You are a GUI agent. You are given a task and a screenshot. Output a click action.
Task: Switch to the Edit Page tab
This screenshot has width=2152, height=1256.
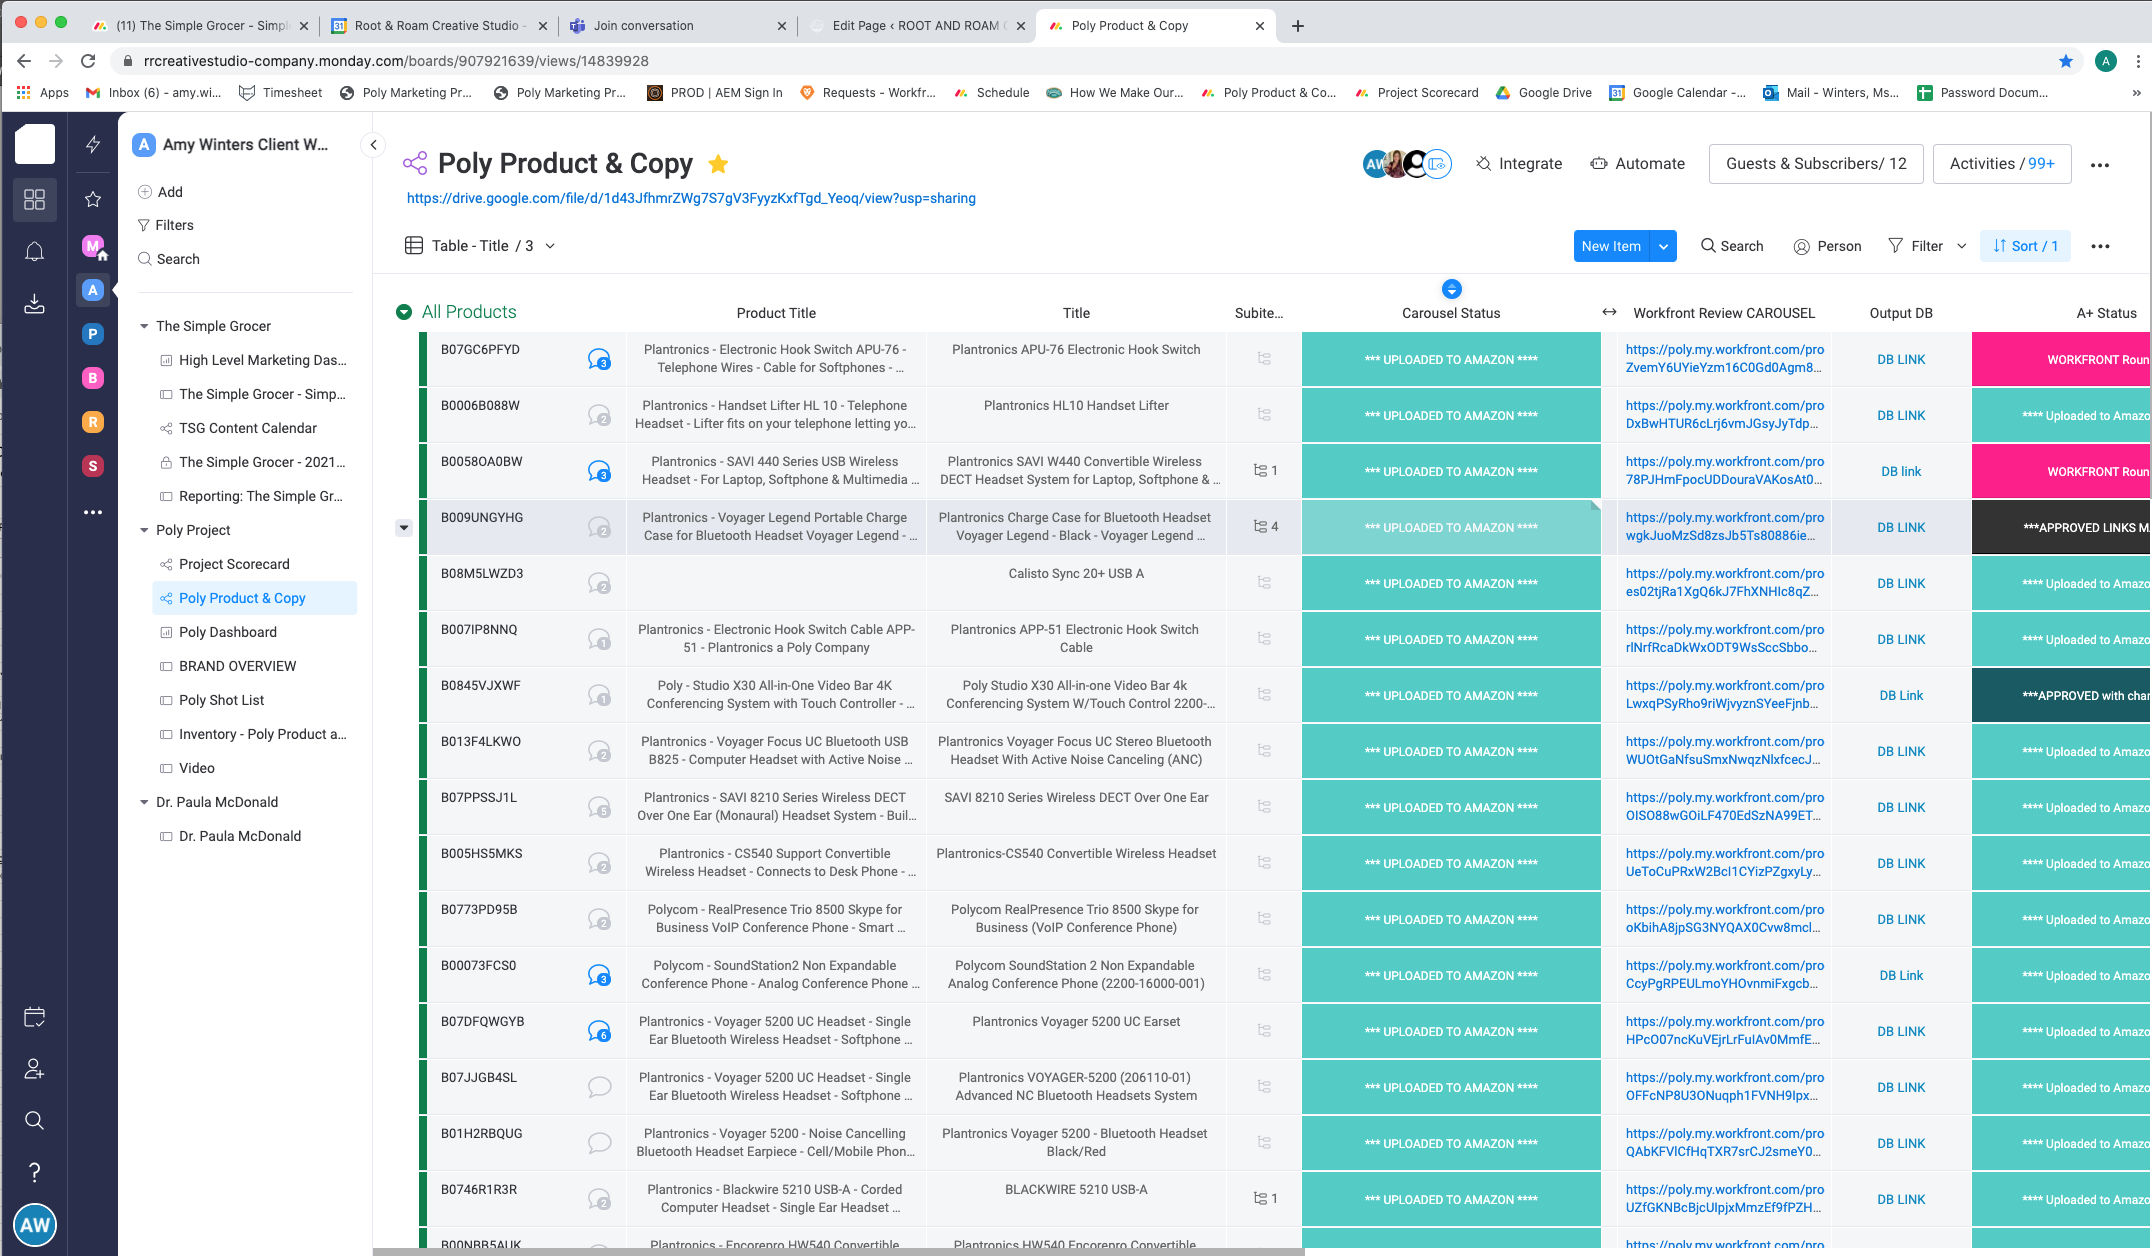click(915, 26)
